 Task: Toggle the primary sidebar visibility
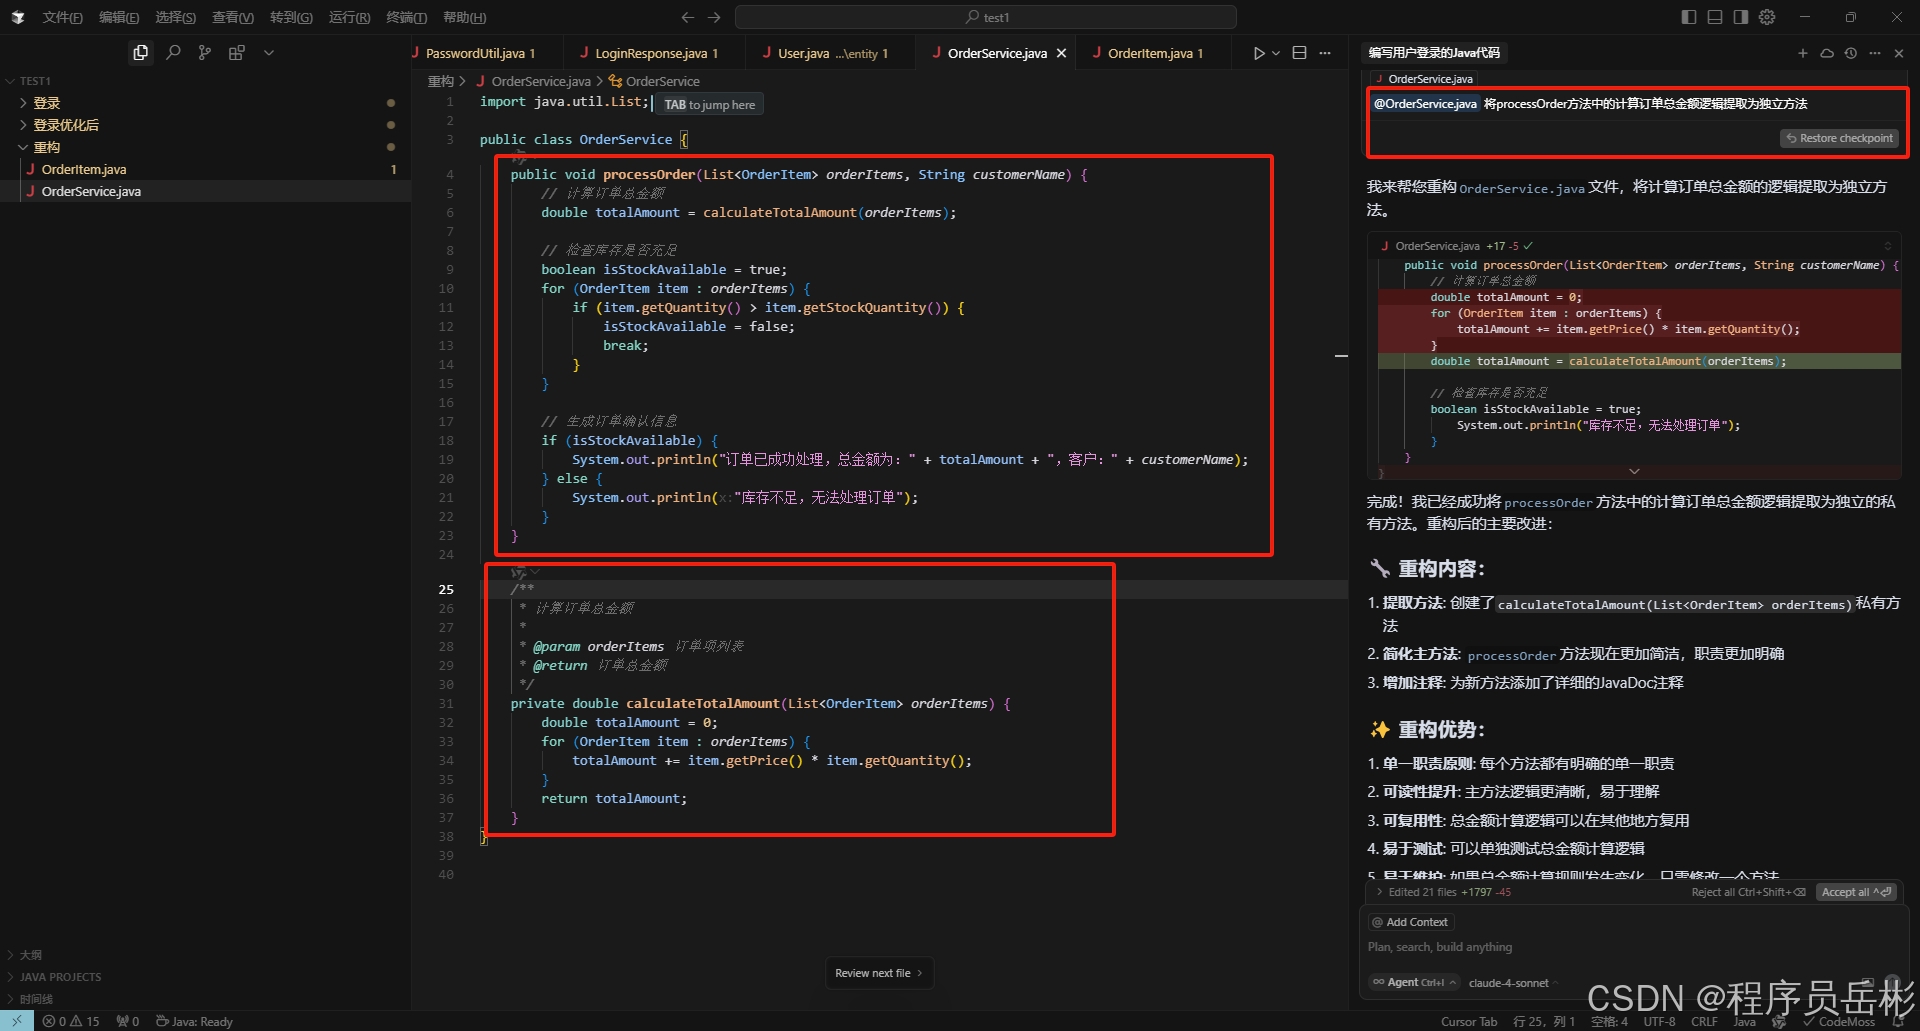click(1689, 17)
